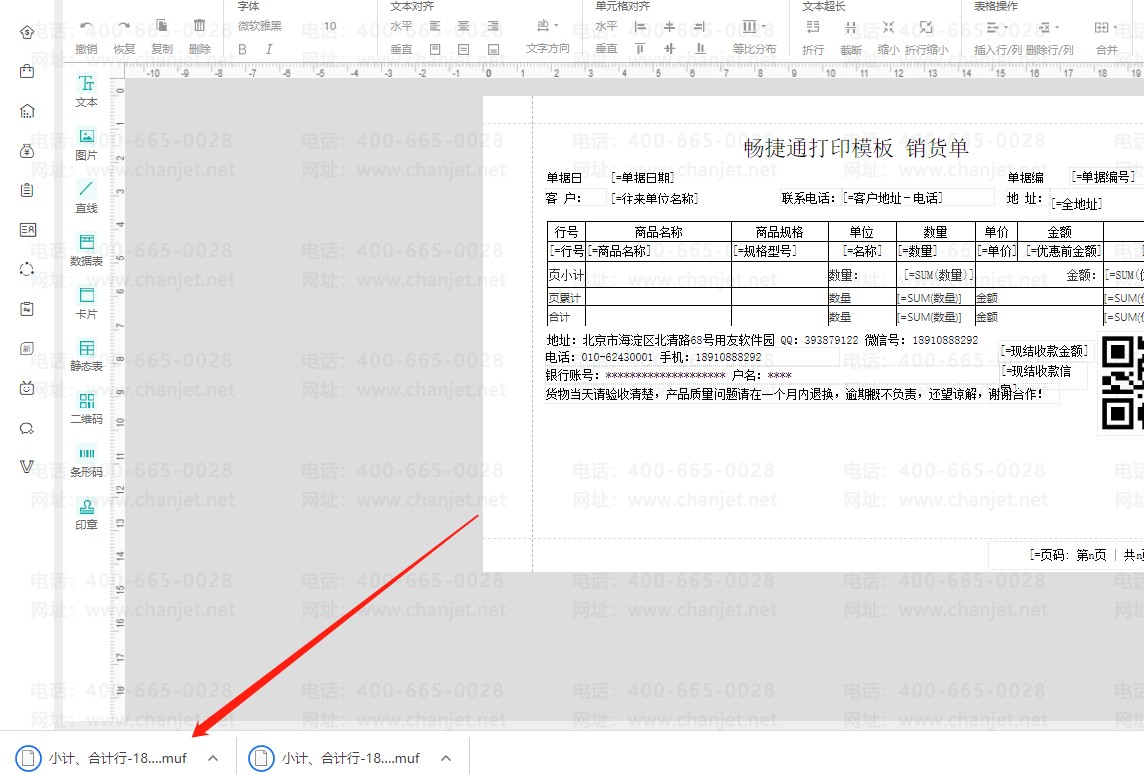Select the 印章 stamp tool

click(x=86, y=514)
